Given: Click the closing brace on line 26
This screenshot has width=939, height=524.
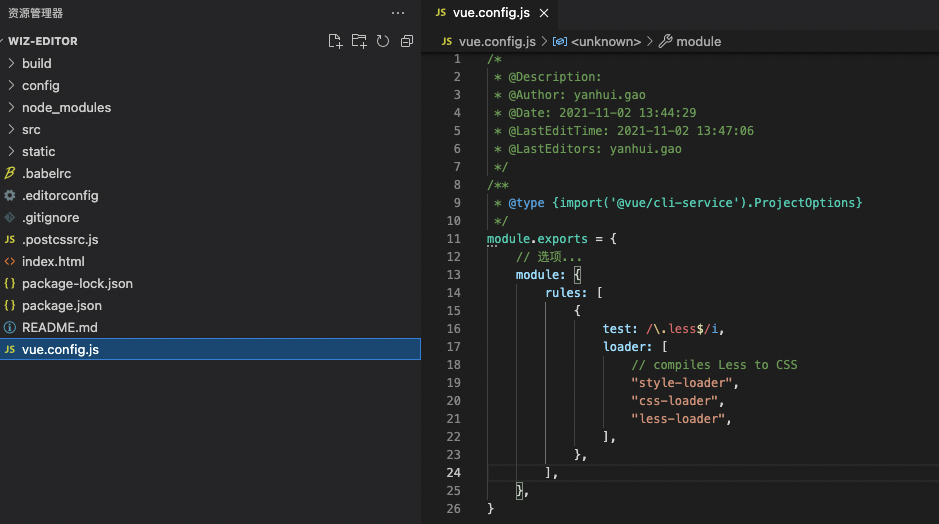Looking at the screenshot, I should [490, 508].
